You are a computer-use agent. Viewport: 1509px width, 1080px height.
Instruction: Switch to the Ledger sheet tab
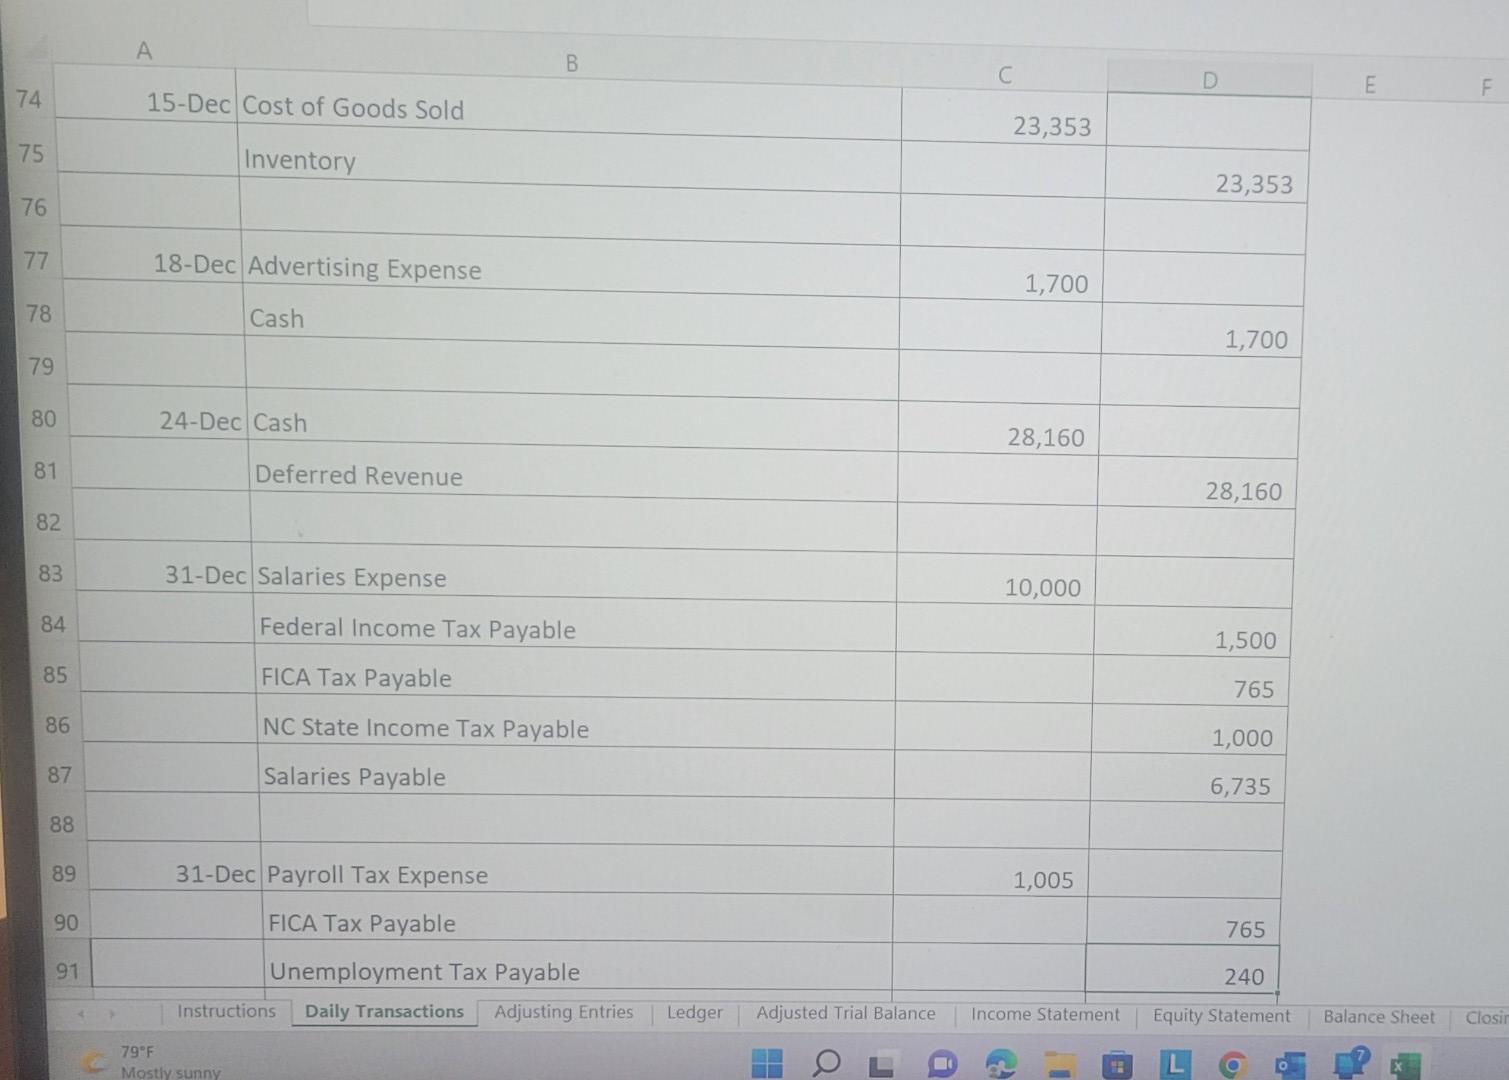(694, 1012)
